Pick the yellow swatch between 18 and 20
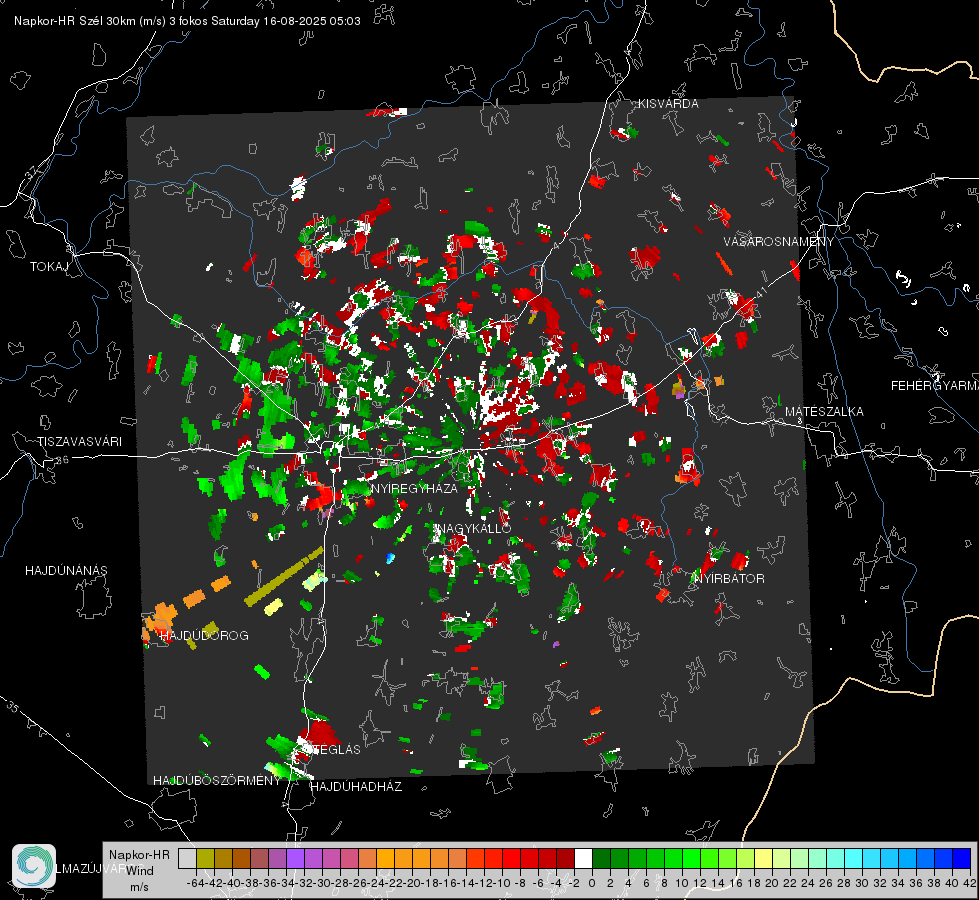 tap(763, 858)
